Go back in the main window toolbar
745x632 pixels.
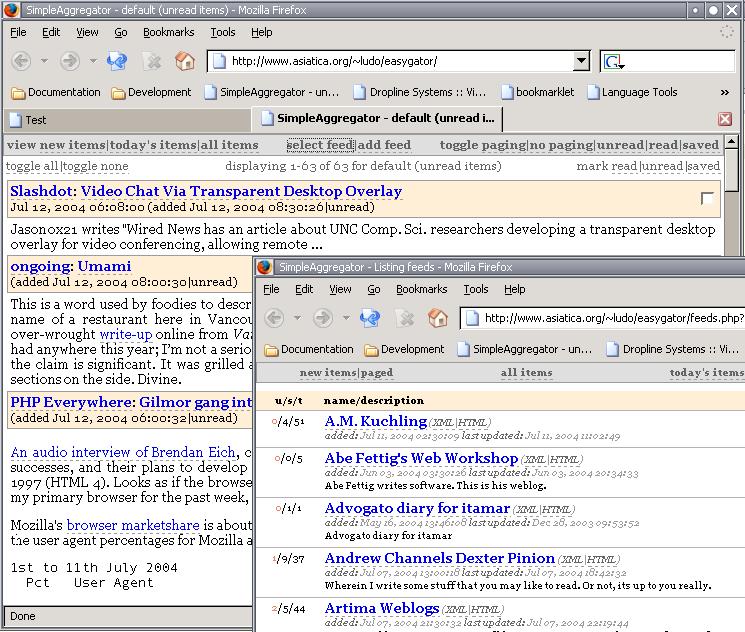pyautogui.click(x=21, y=61)
